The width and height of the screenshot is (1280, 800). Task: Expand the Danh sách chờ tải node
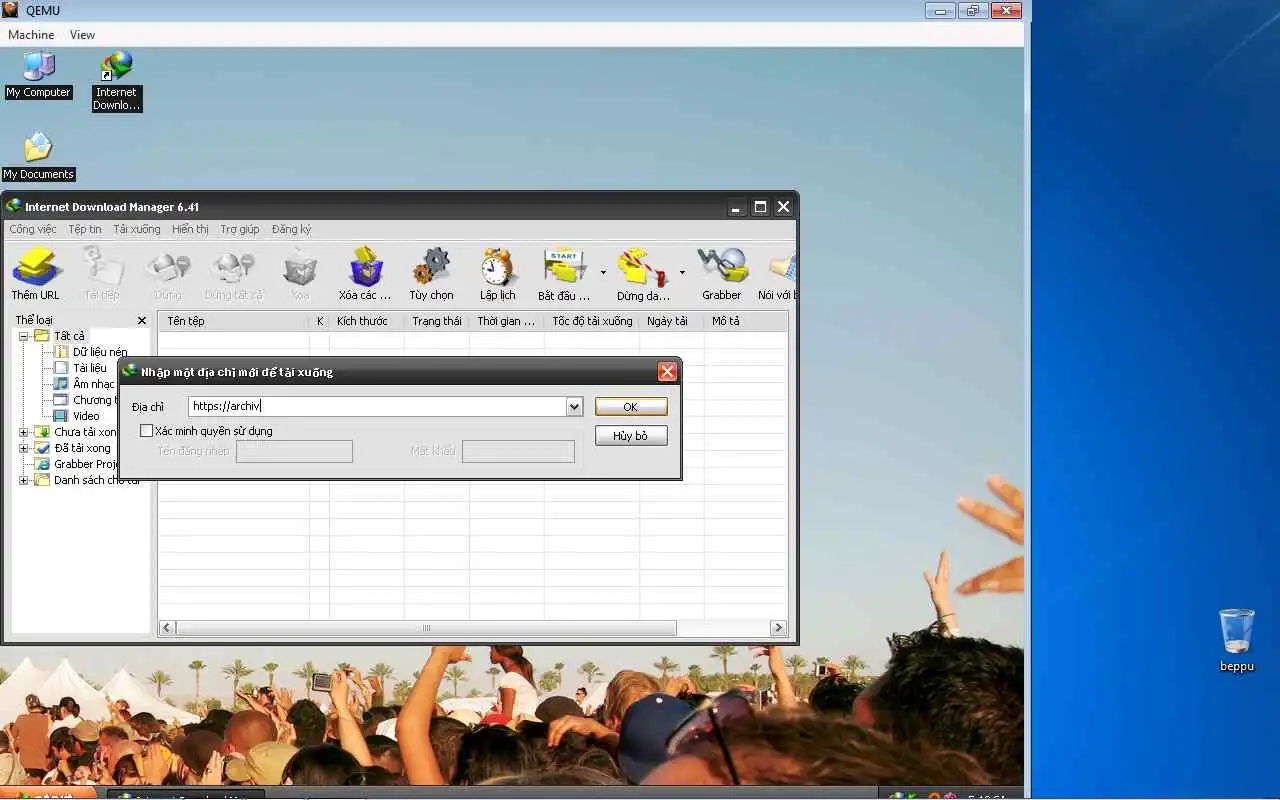point(24,480)
